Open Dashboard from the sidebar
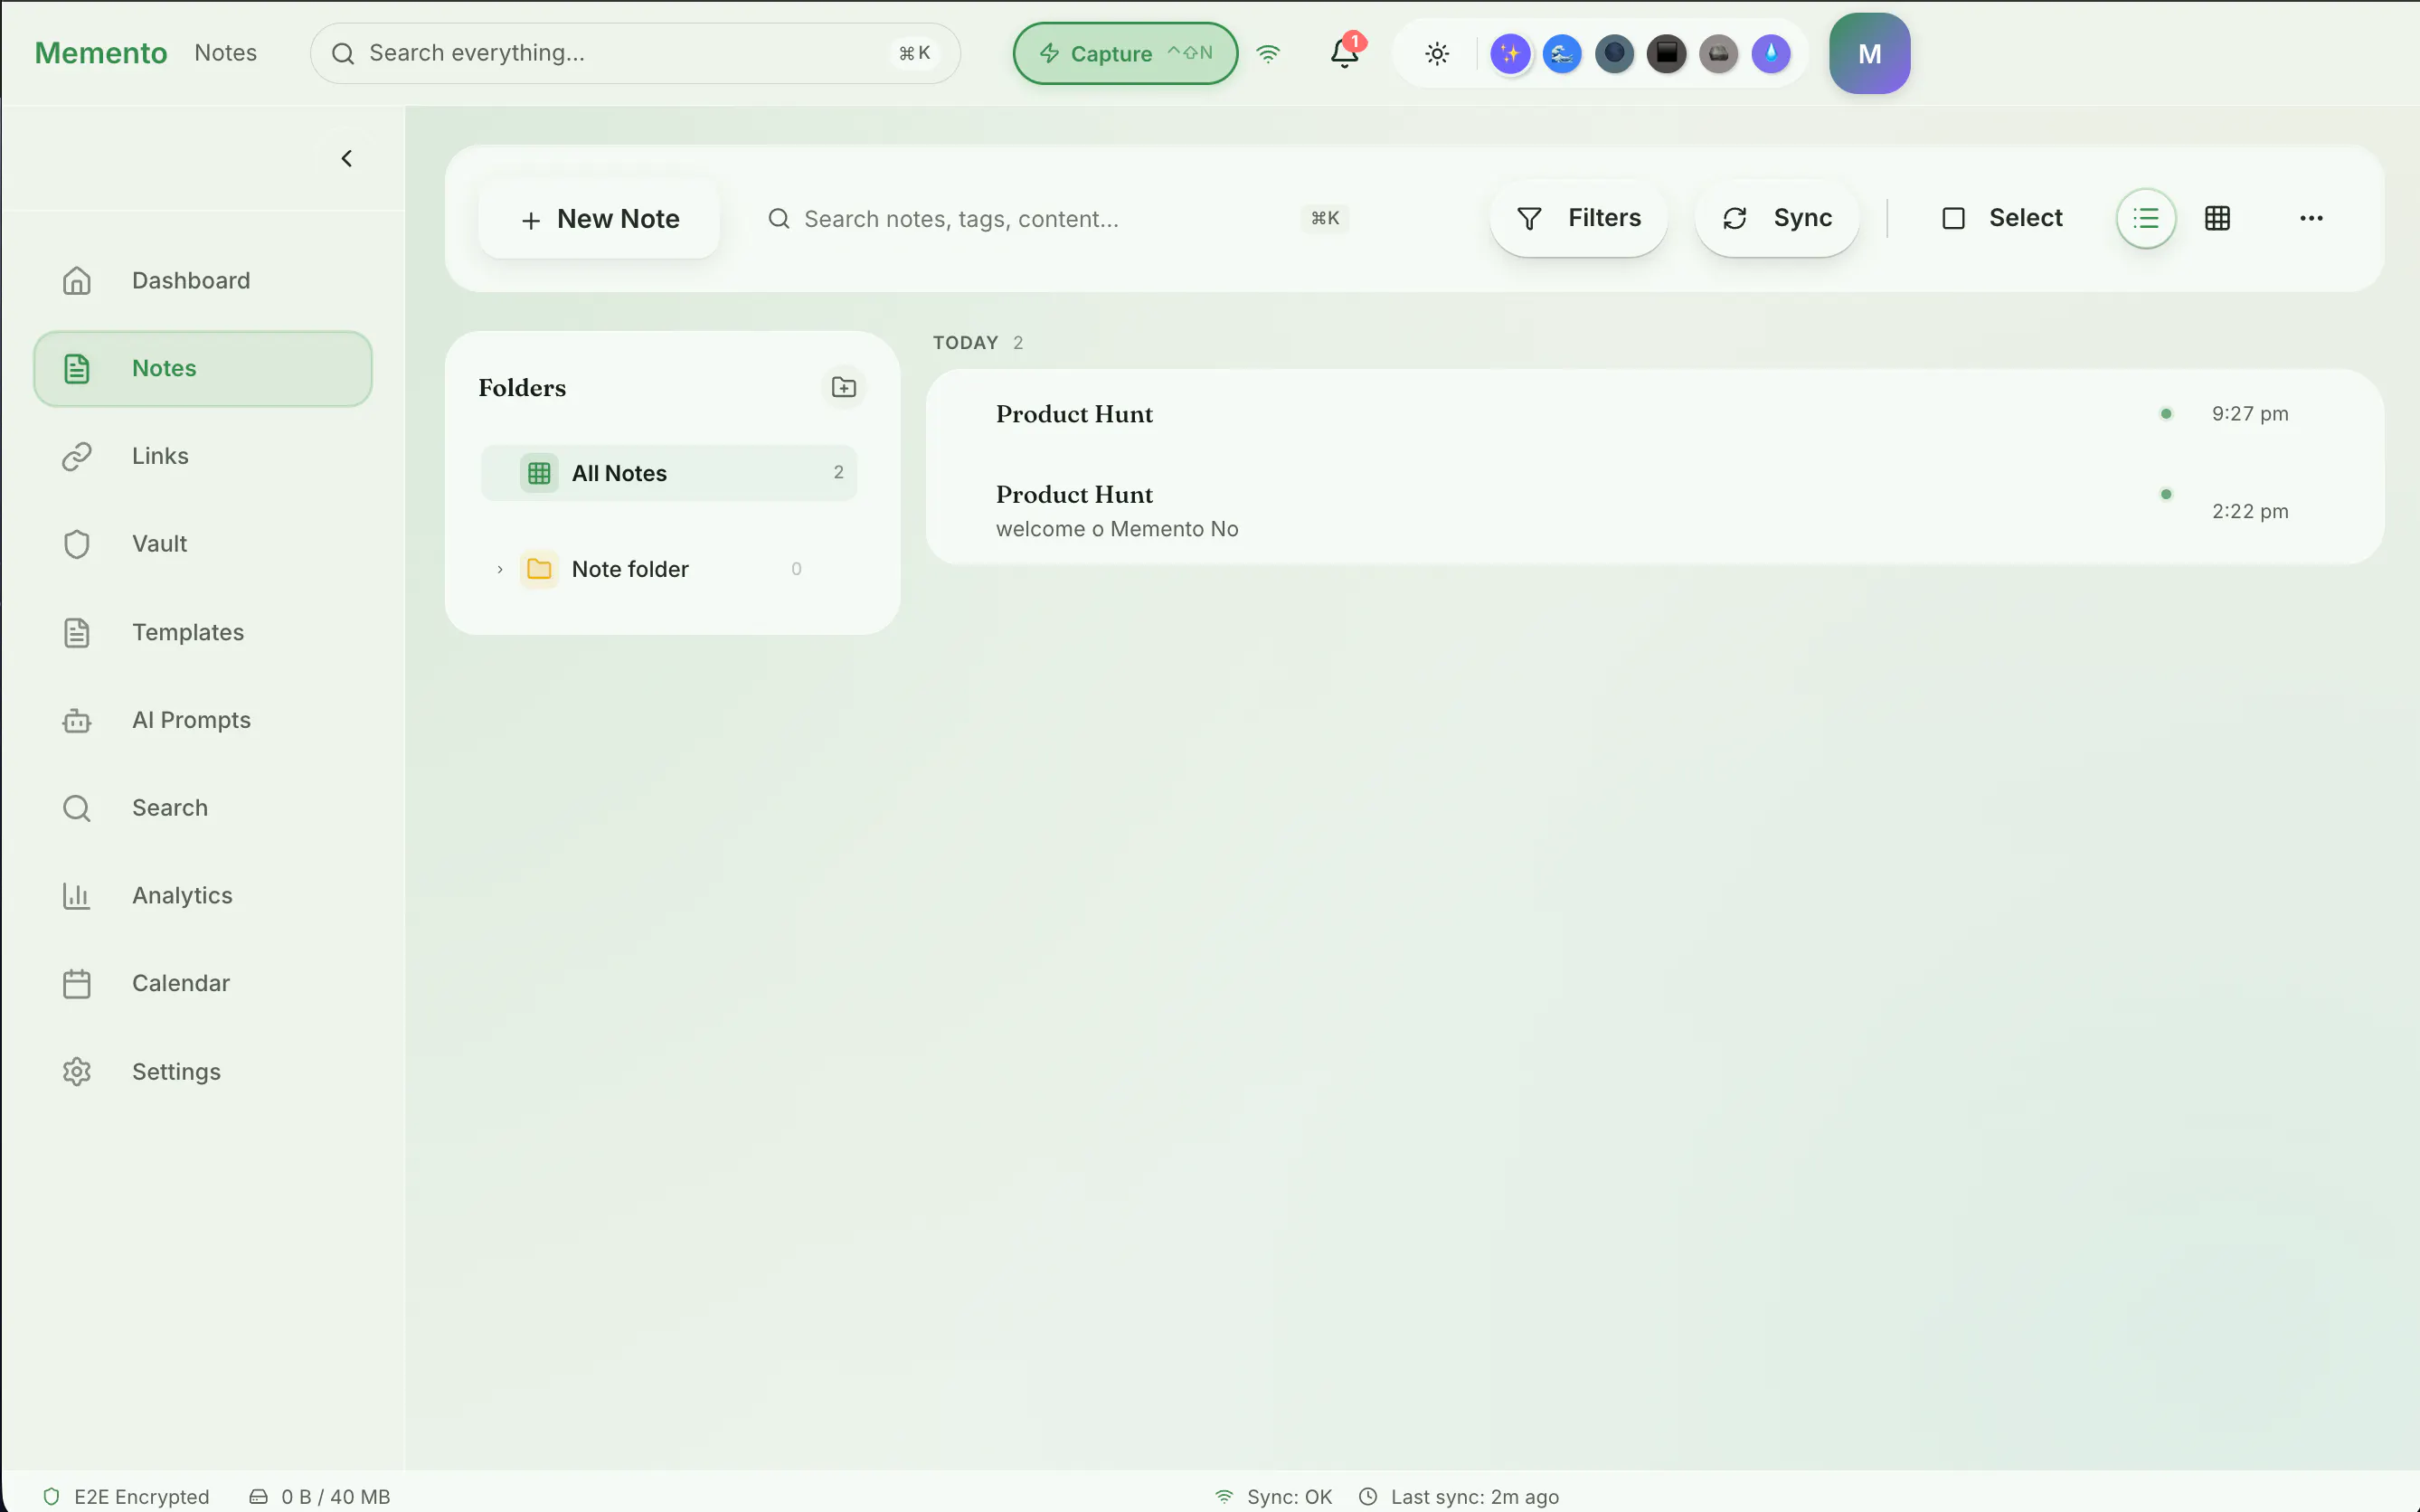The image size is (2420, 1512). 202,280
